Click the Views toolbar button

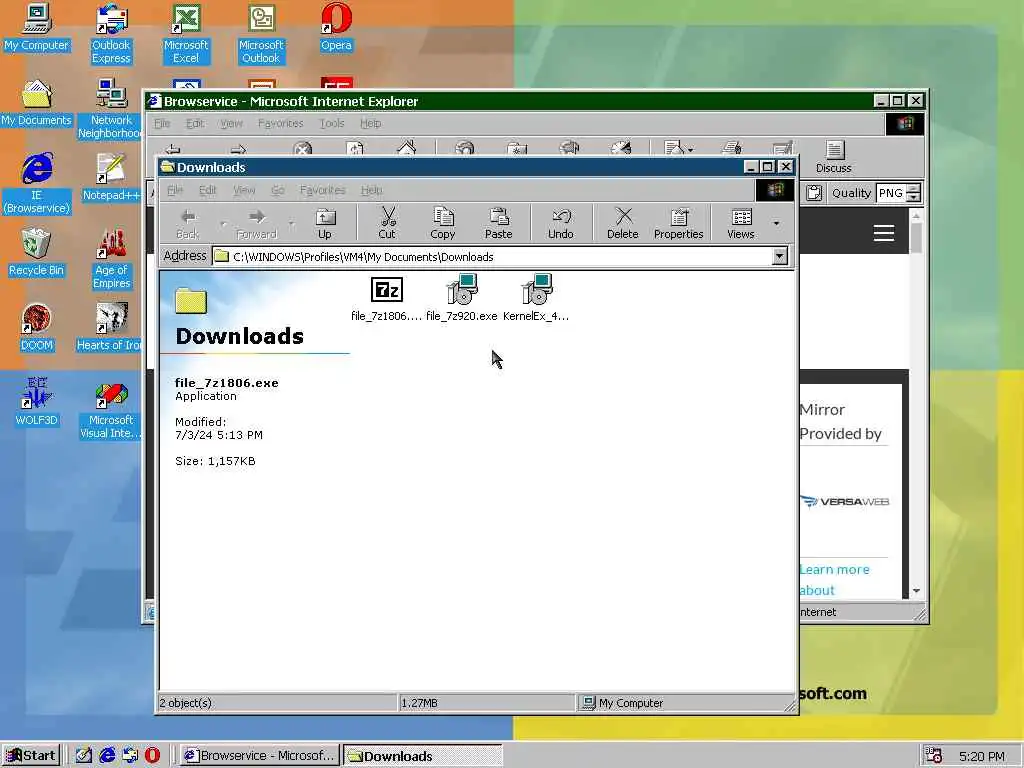click(x=741, y=223)
